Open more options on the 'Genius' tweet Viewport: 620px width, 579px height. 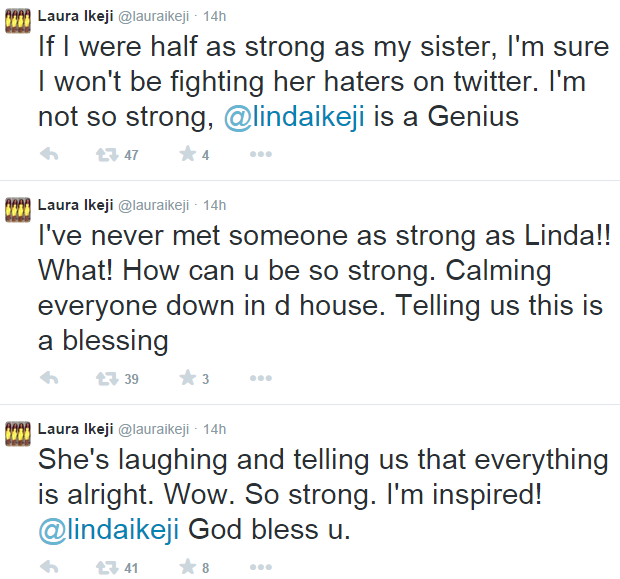[260, 155]
